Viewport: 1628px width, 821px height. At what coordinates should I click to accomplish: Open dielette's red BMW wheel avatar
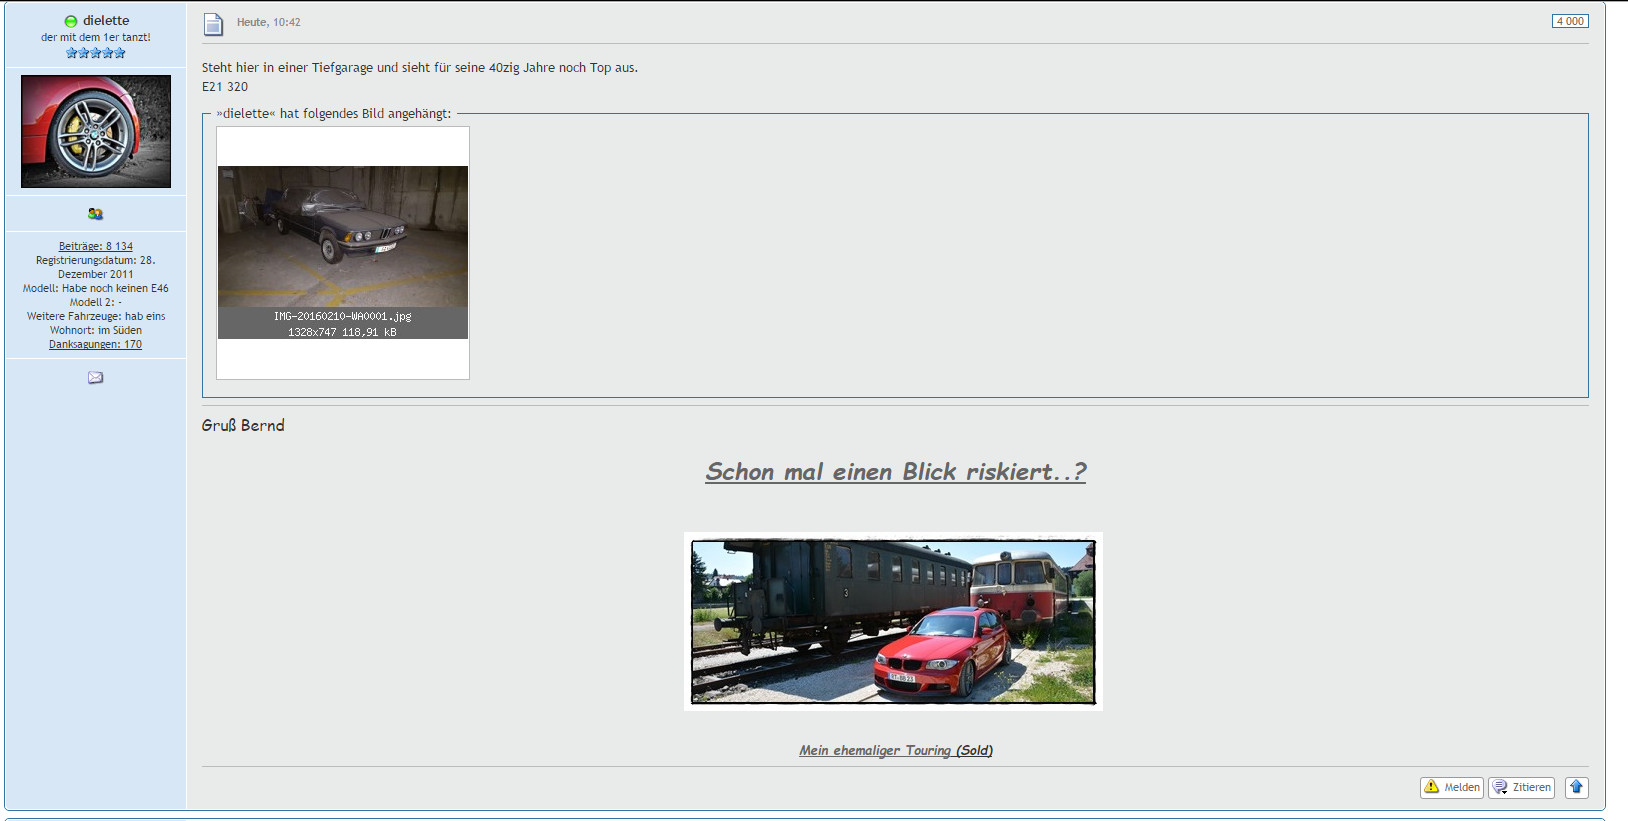coord(96,131)
